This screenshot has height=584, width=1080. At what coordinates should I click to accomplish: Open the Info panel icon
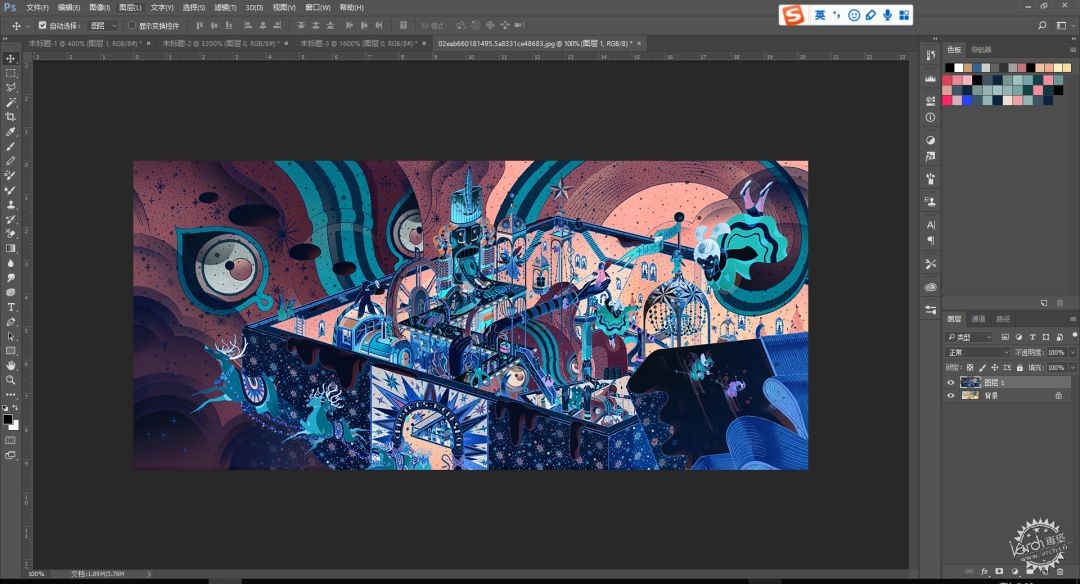pos(931,117)
